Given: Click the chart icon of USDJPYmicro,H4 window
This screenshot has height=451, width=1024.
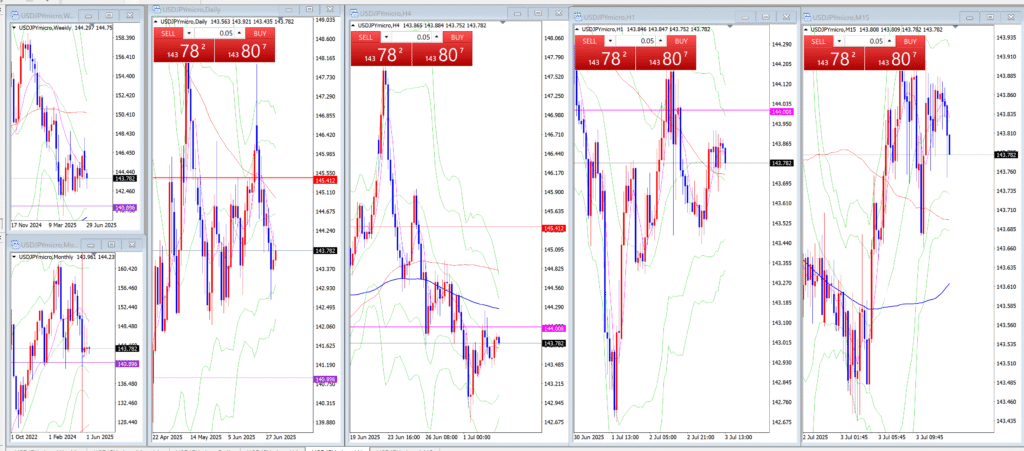Looking at the screenshot, I should 355,13.
